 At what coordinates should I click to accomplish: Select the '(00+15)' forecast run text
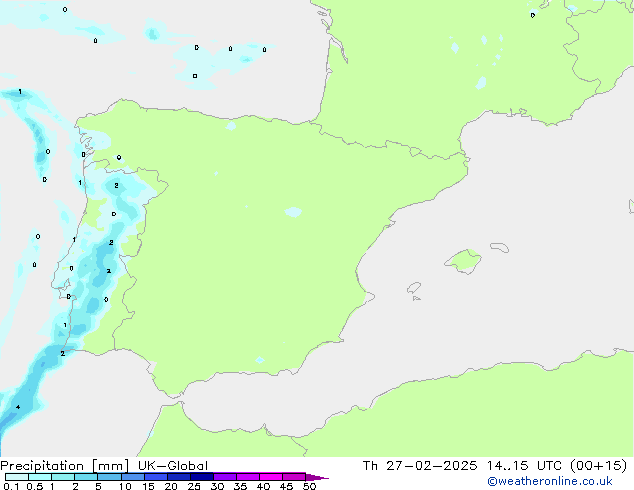(x=598, y=466)
